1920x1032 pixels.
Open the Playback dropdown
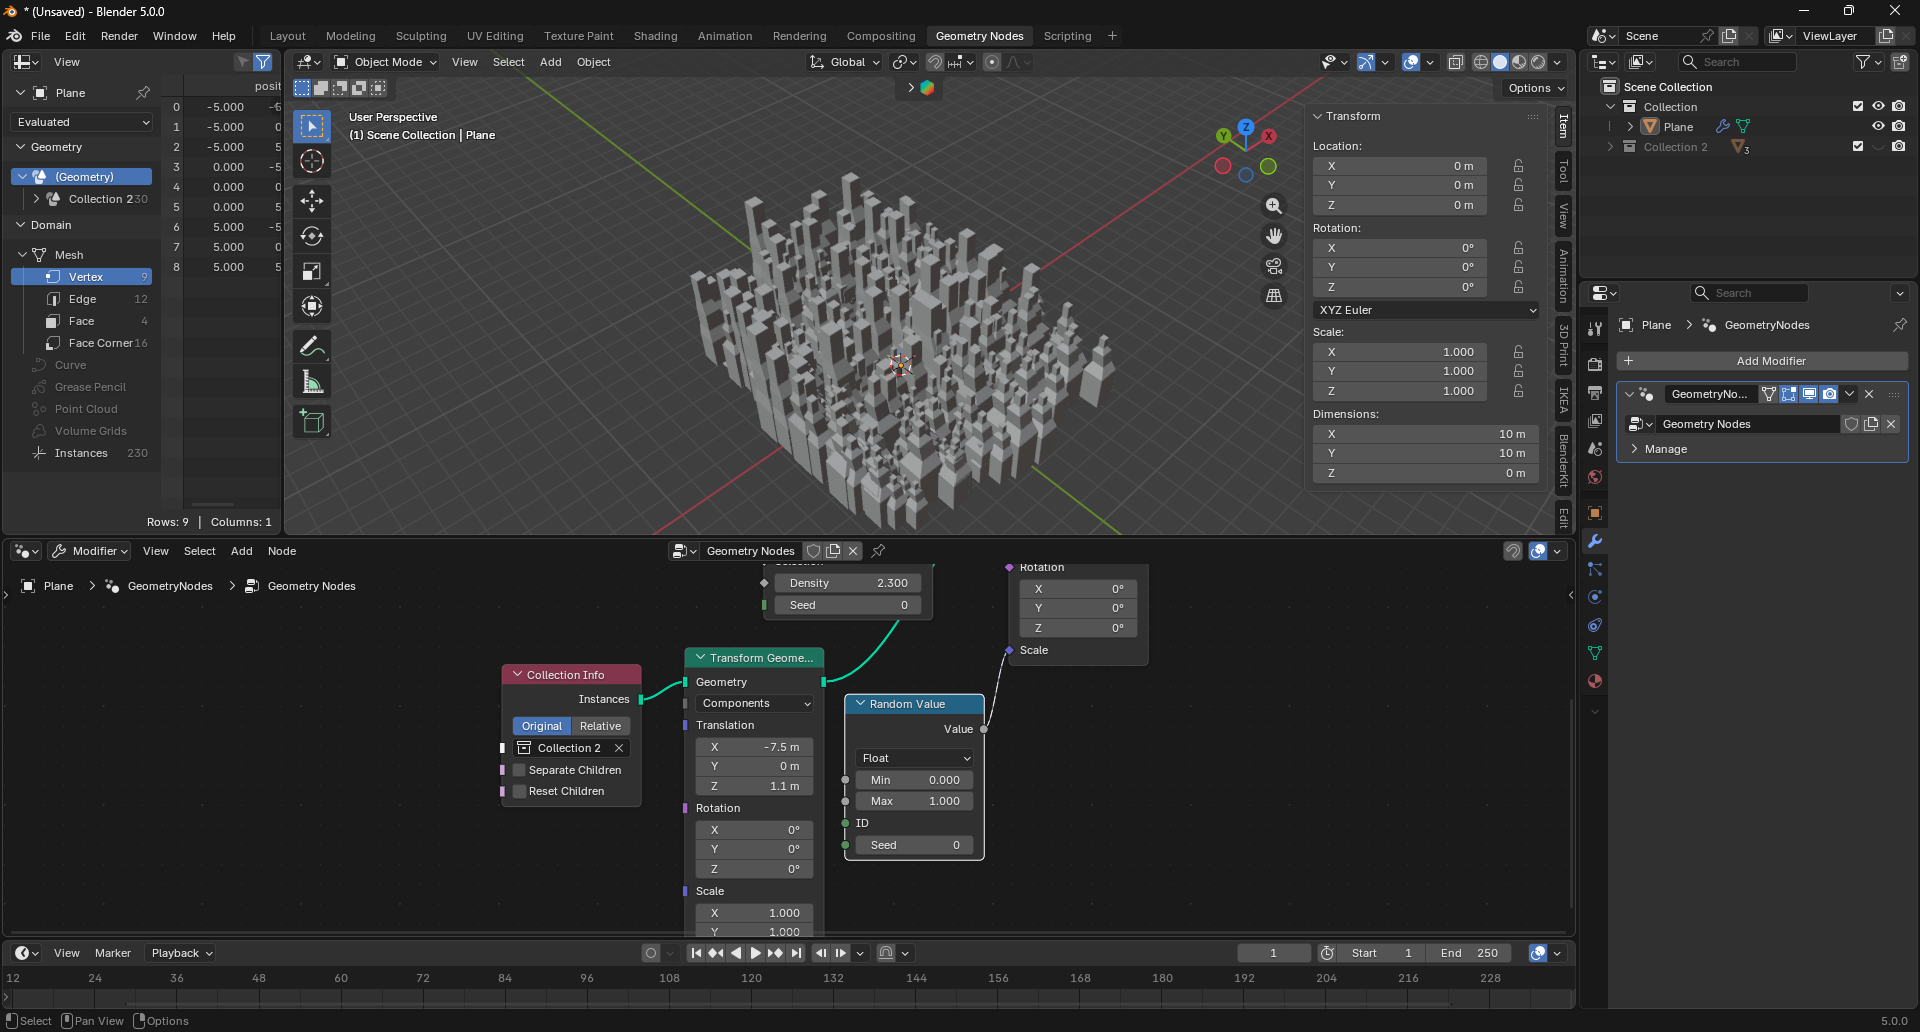click(182, 953)
